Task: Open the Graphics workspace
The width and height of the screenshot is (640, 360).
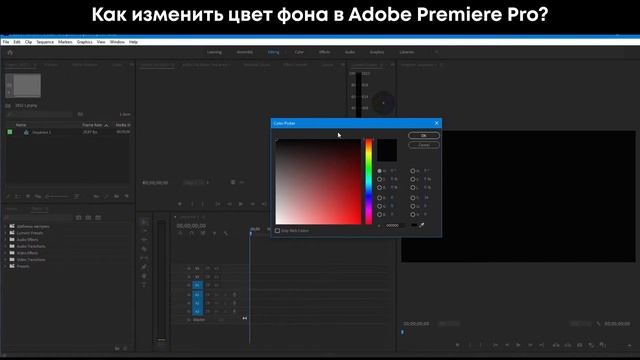Action: coord(377,52)
